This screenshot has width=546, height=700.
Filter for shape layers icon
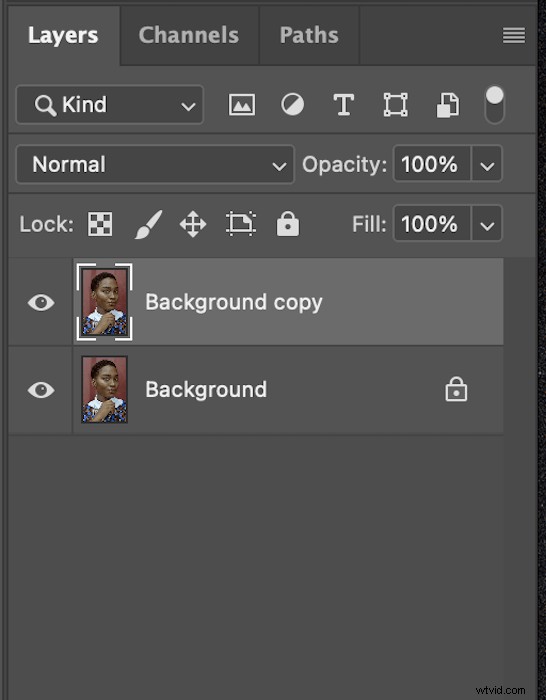click(x=396, y=105)
